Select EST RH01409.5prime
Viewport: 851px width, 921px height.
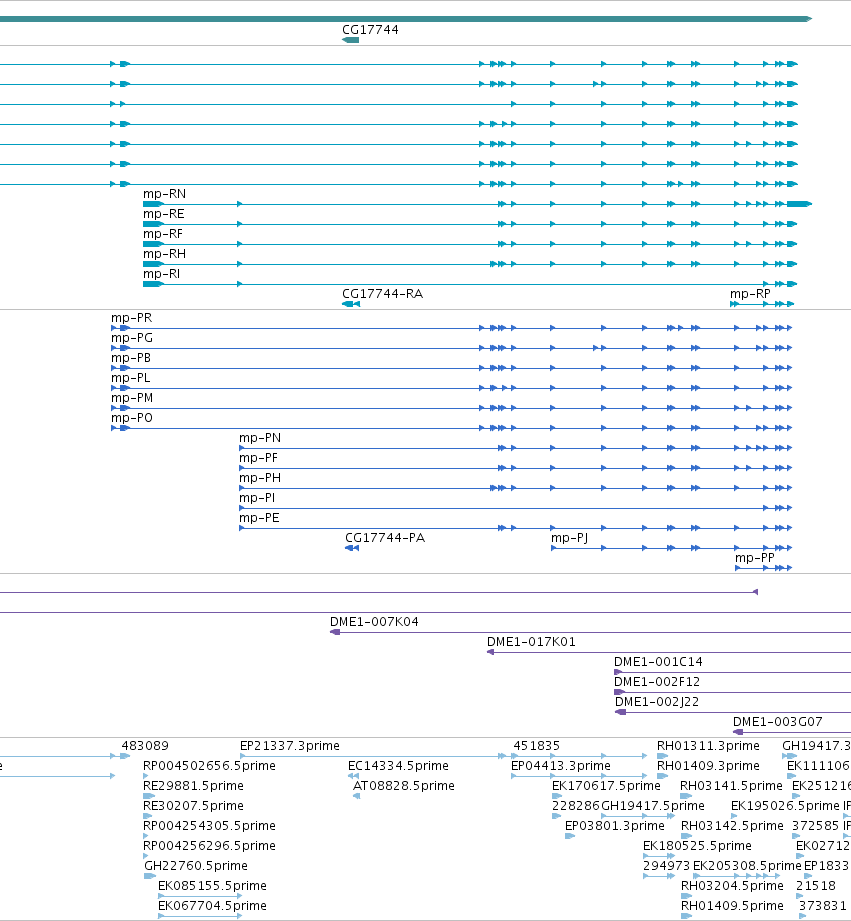click(x=732, y=905)
